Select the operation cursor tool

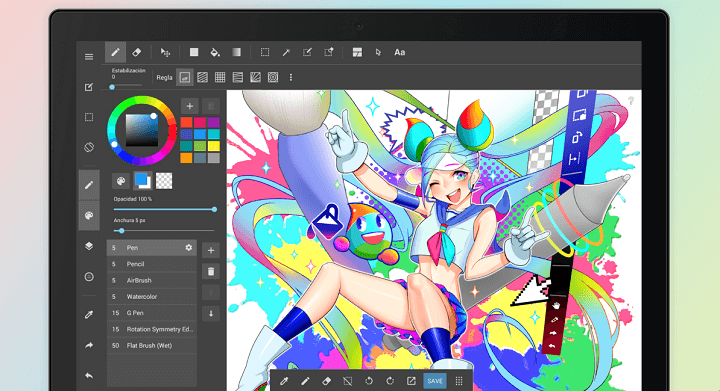click(378, 52)
